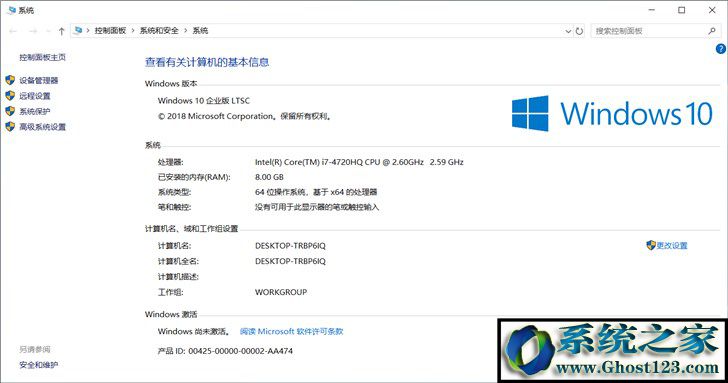Viewport: 728px width, 383px height.
Task: Select 没有可用于此显示器的笔或触控输入 text
Action: 317,207
